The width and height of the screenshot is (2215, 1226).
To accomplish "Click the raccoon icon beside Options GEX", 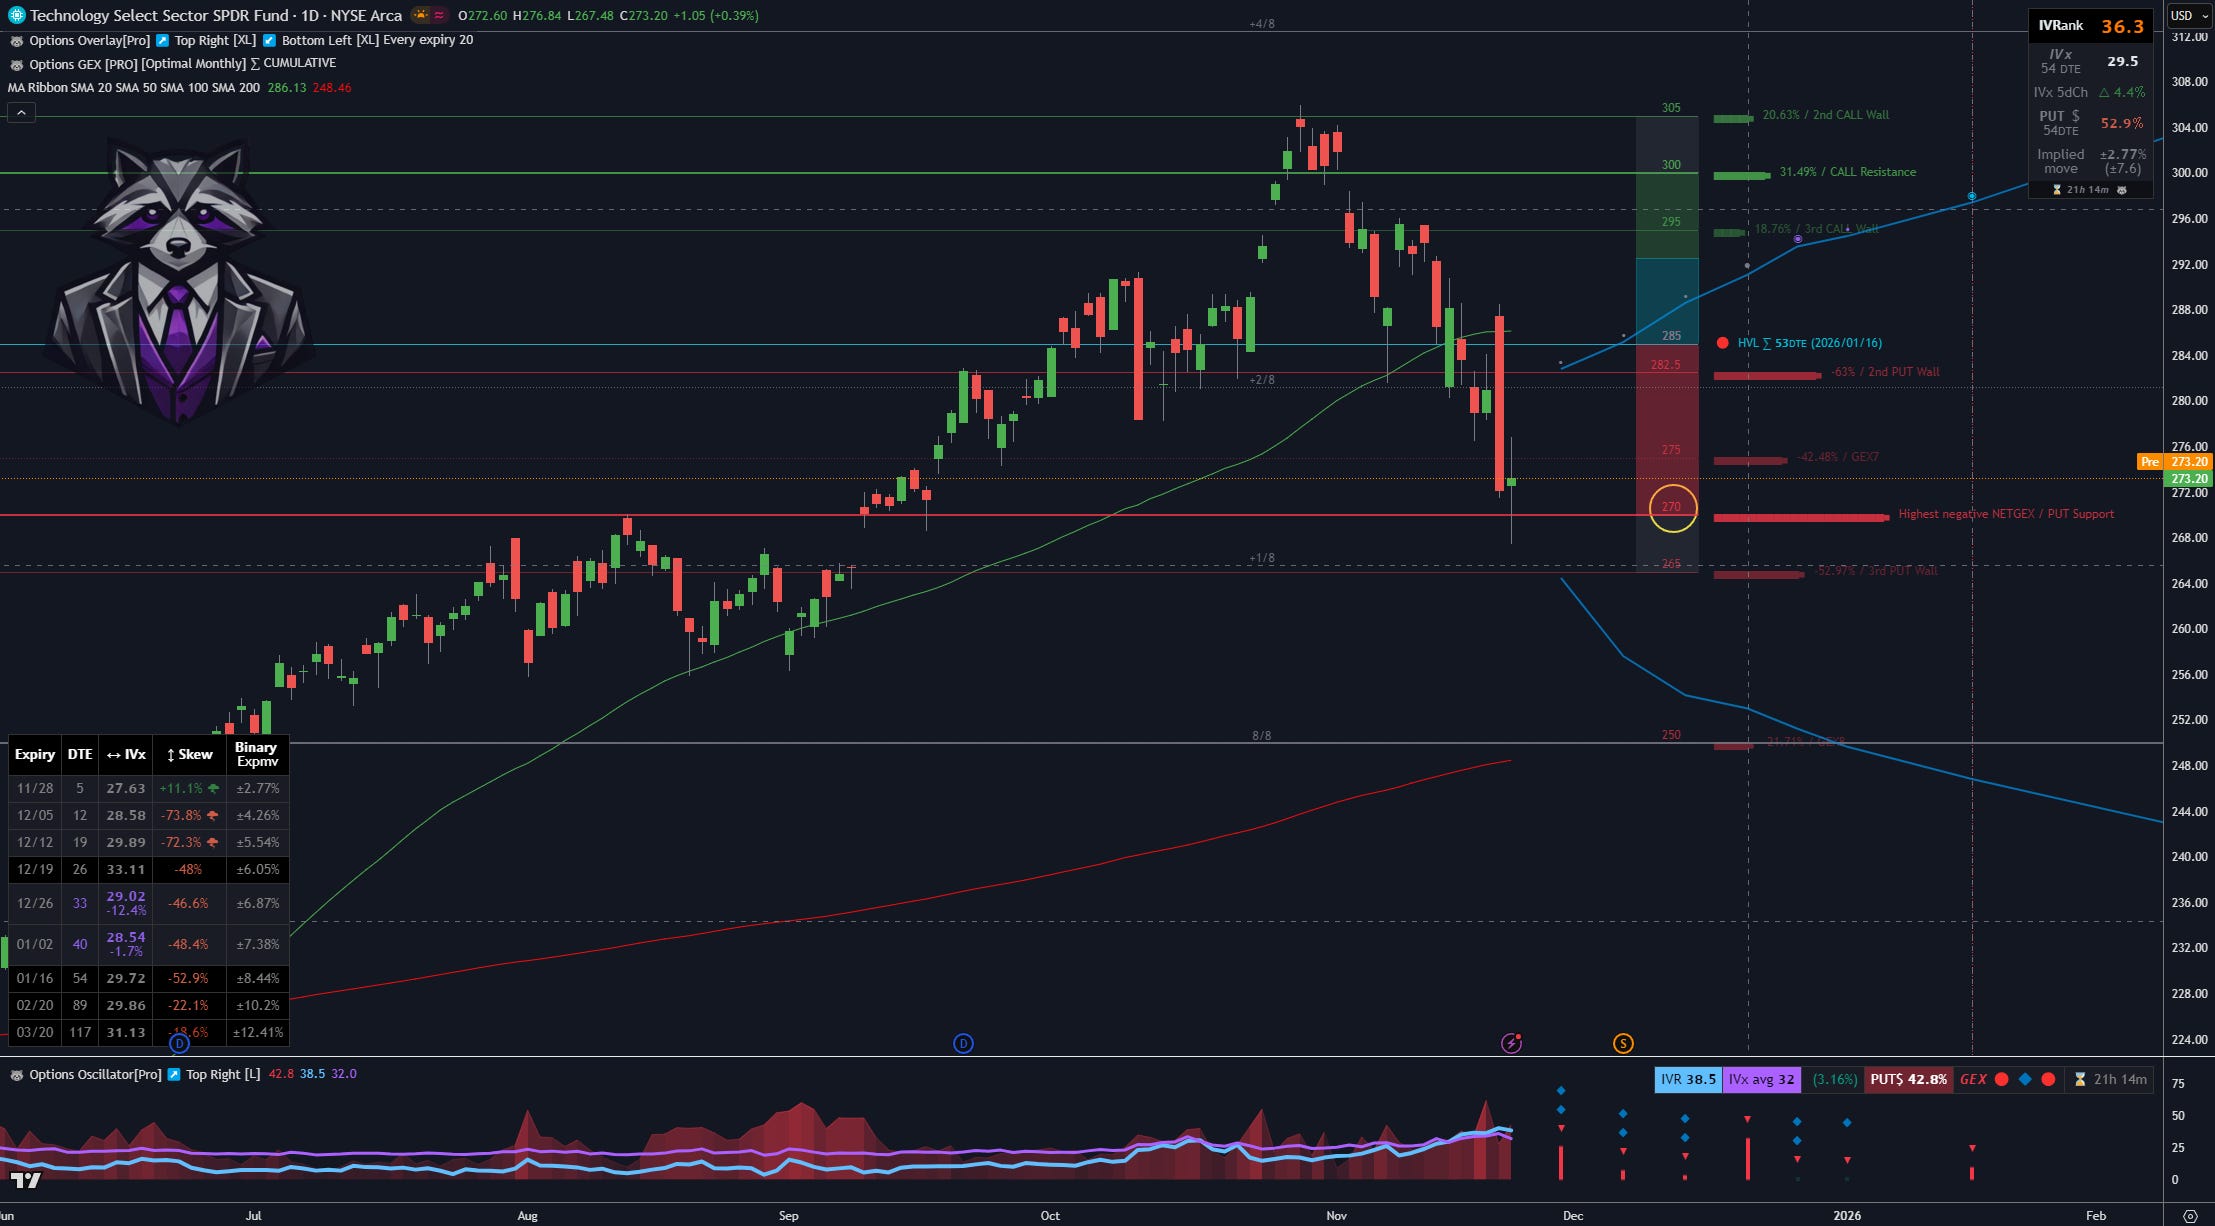I will pos(16,64).
